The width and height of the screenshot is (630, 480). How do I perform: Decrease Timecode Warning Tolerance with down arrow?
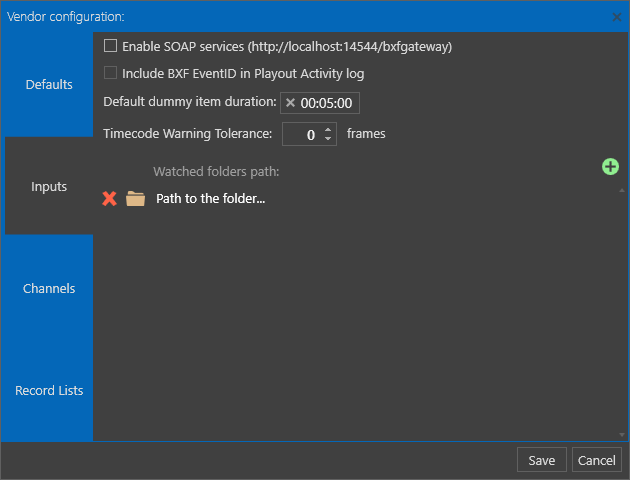click(328, 139)
